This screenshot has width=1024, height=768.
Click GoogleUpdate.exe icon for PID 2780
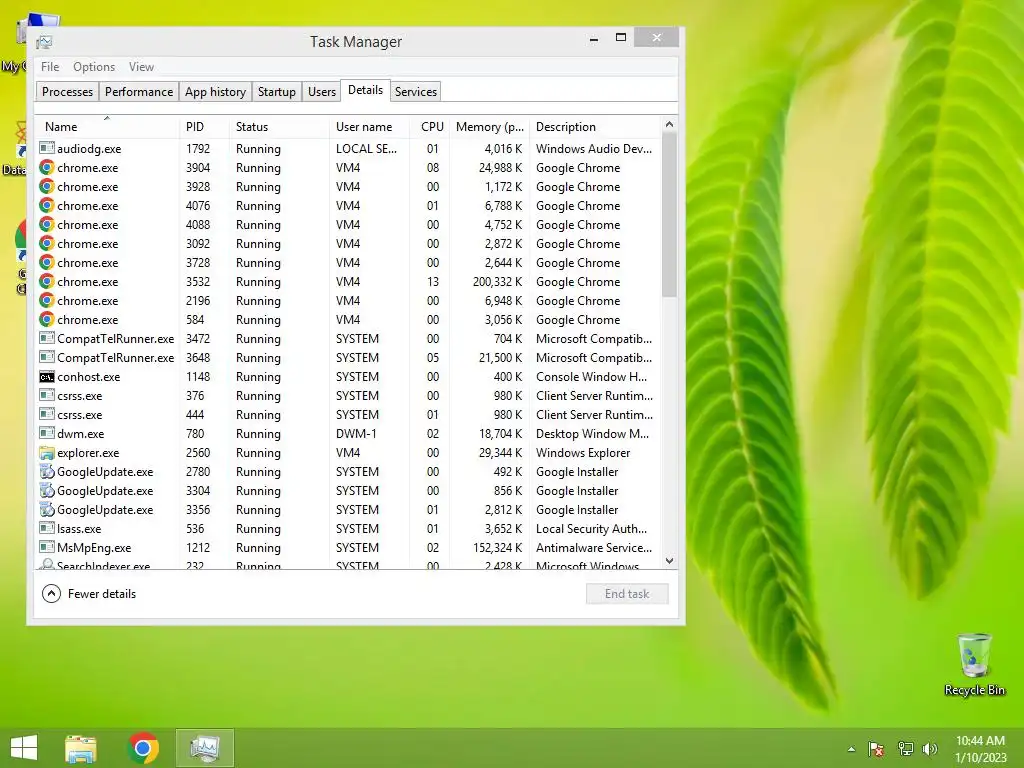point(46,472)
